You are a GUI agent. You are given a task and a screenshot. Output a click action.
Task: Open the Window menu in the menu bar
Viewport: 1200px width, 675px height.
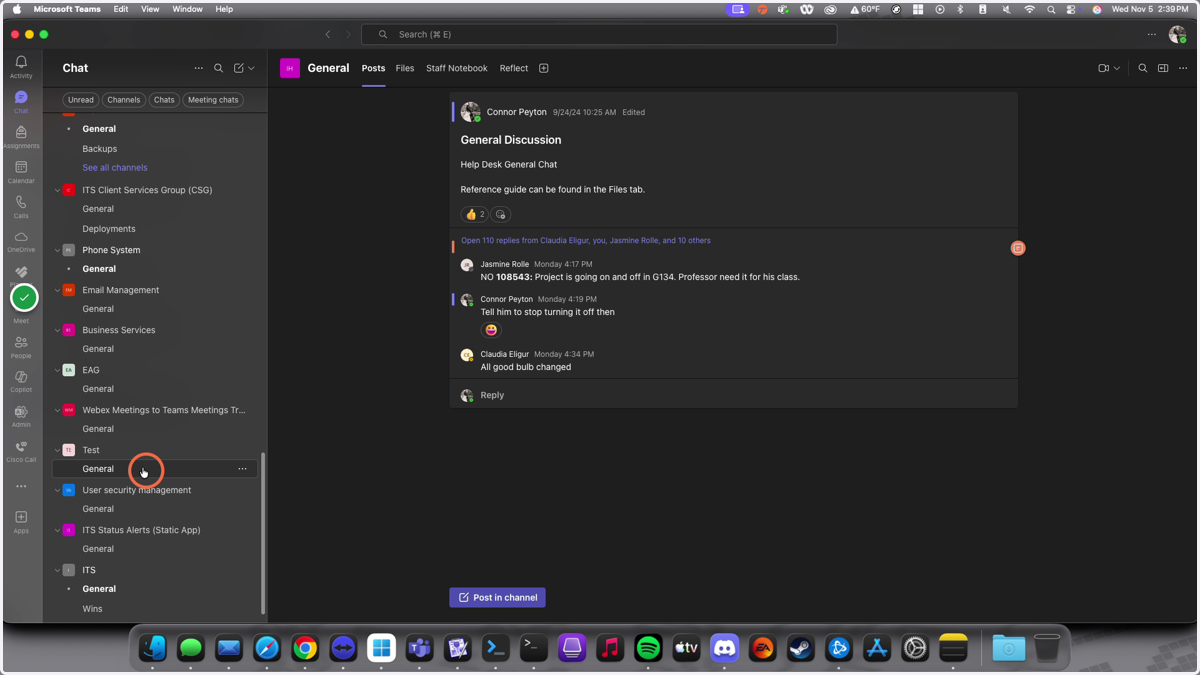tap(187, 9)
